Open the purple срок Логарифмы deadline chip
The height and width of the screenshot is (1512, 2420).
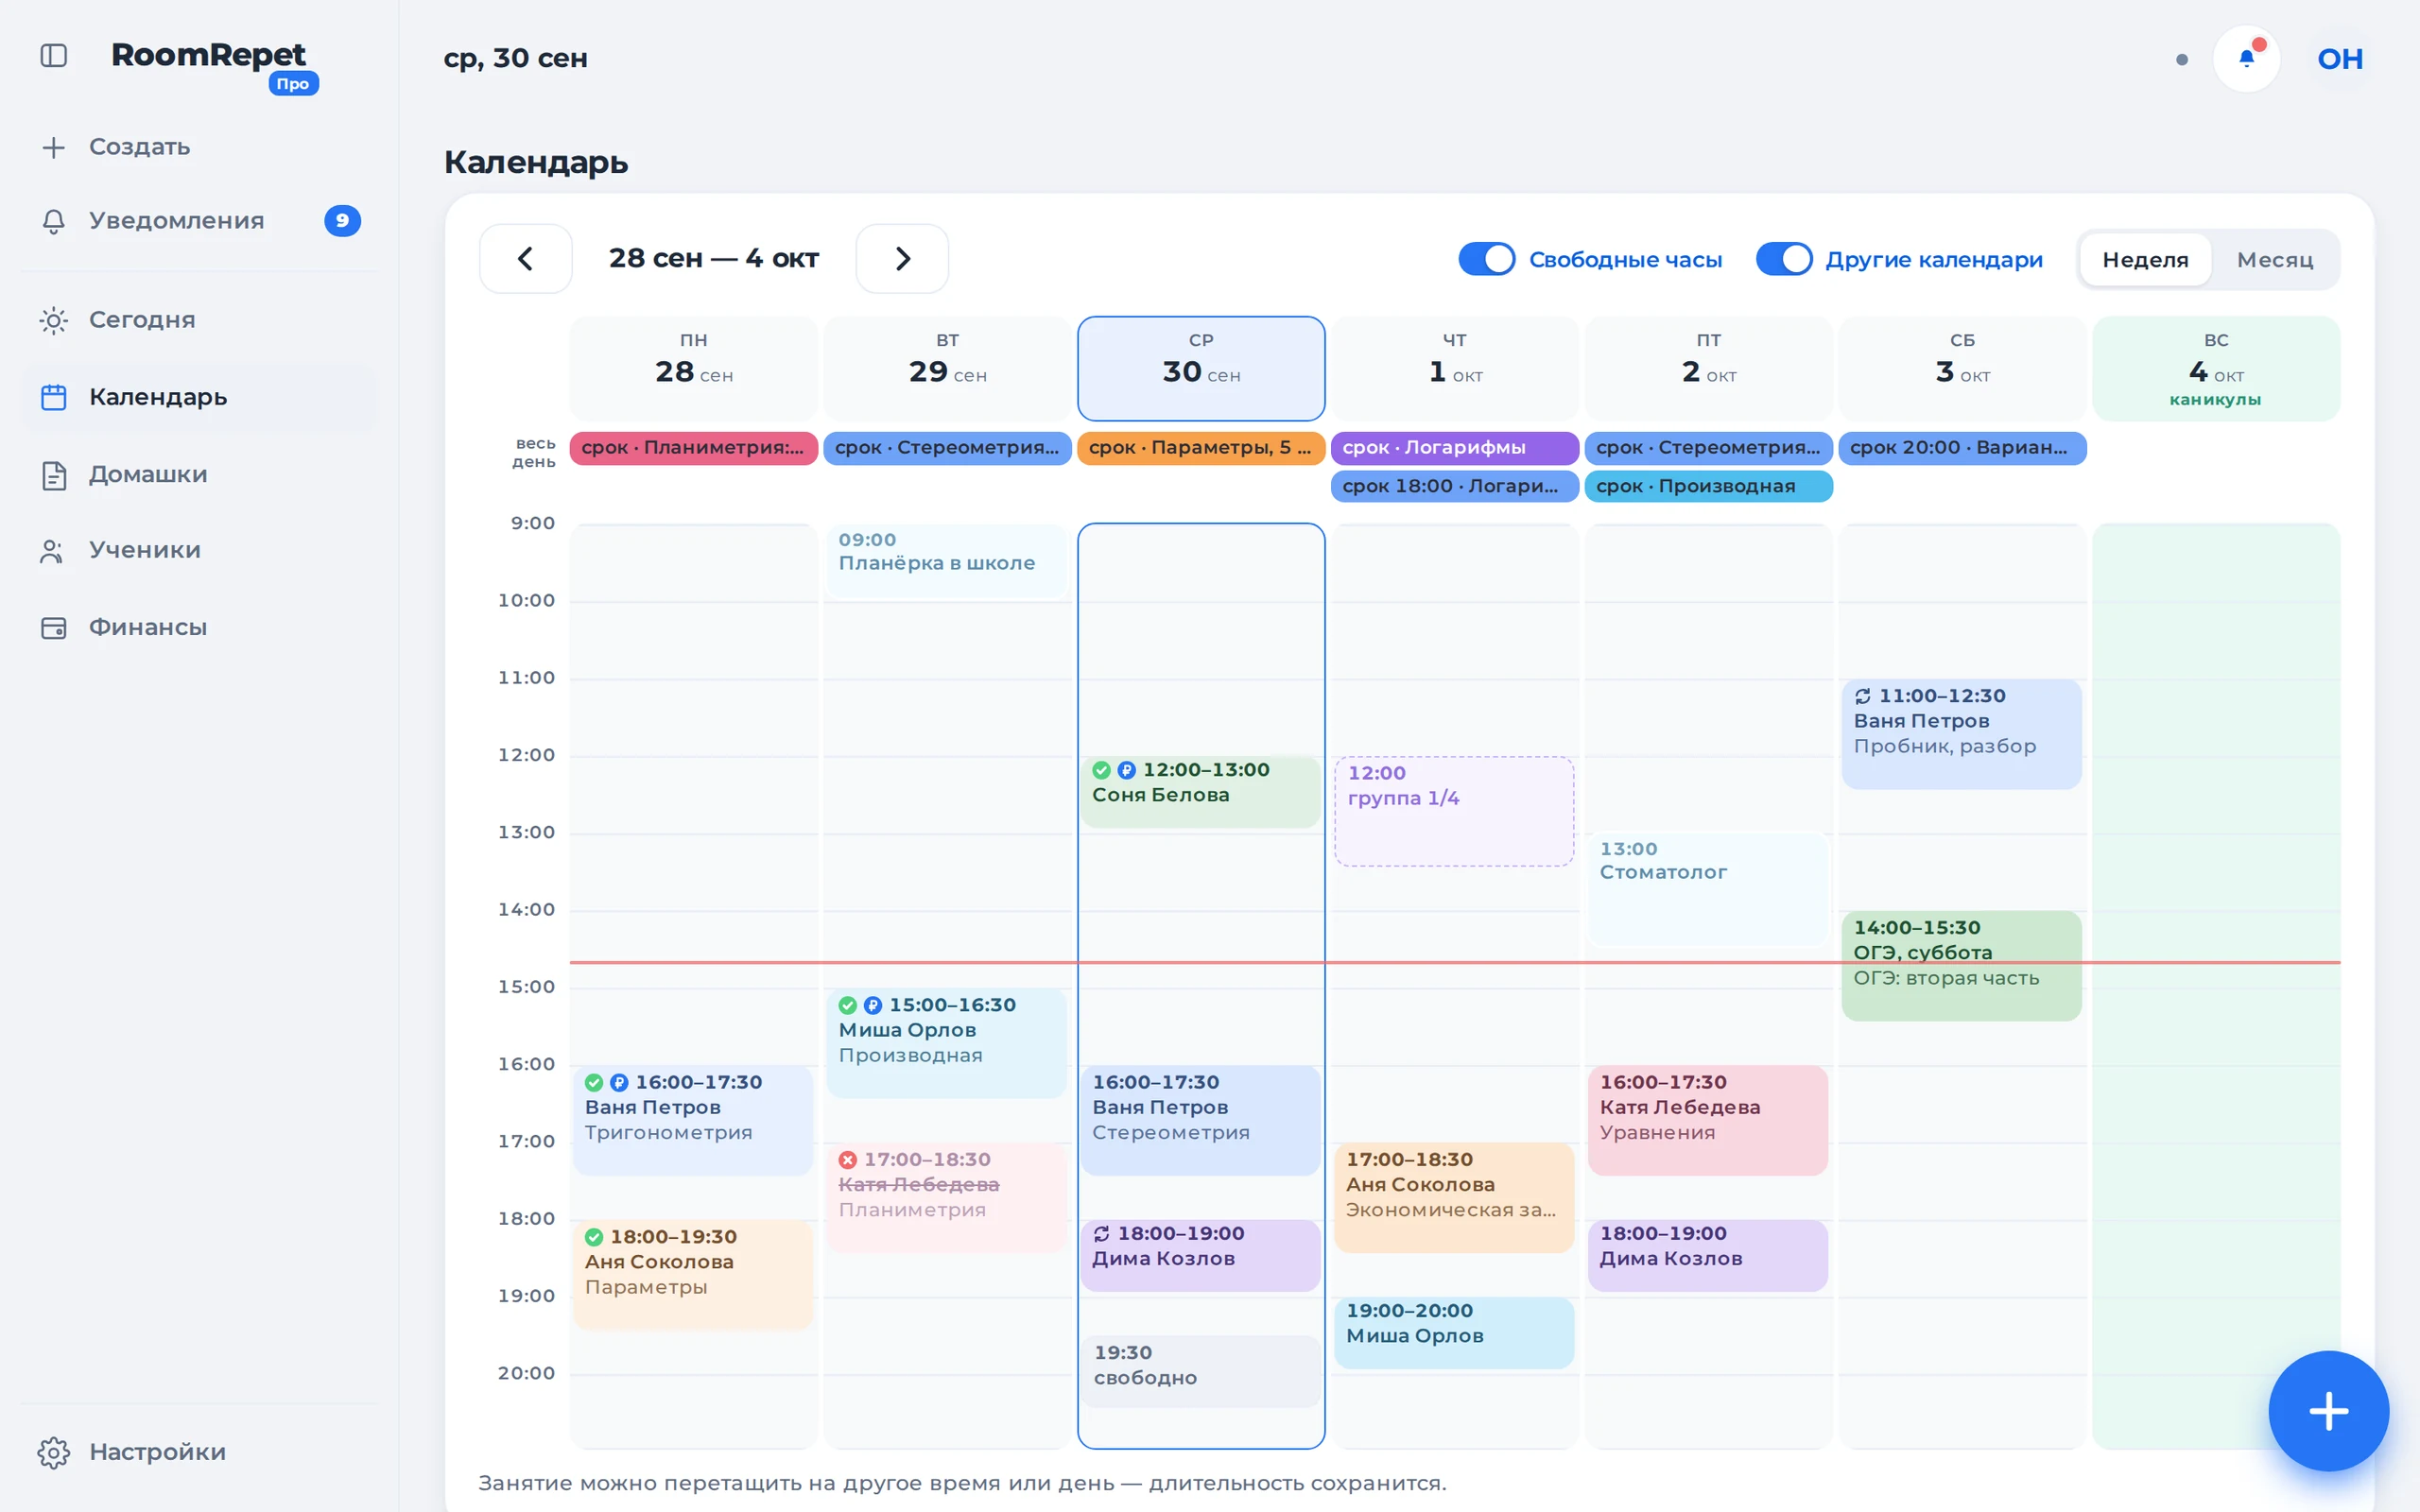1455,448
